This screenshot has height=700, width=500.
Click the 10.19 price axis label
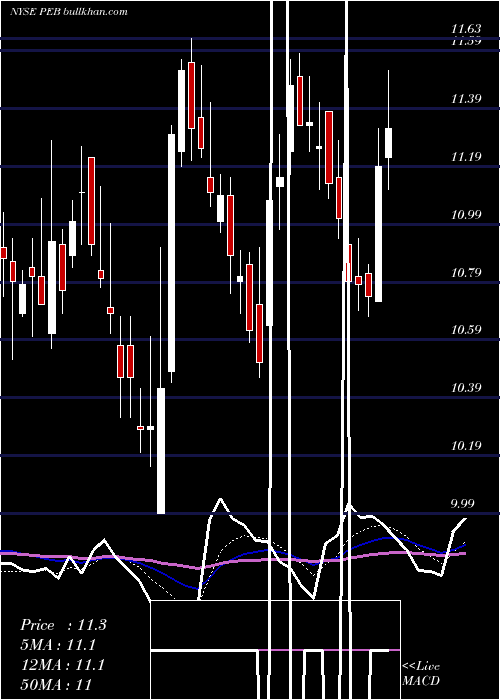[466, 446]
